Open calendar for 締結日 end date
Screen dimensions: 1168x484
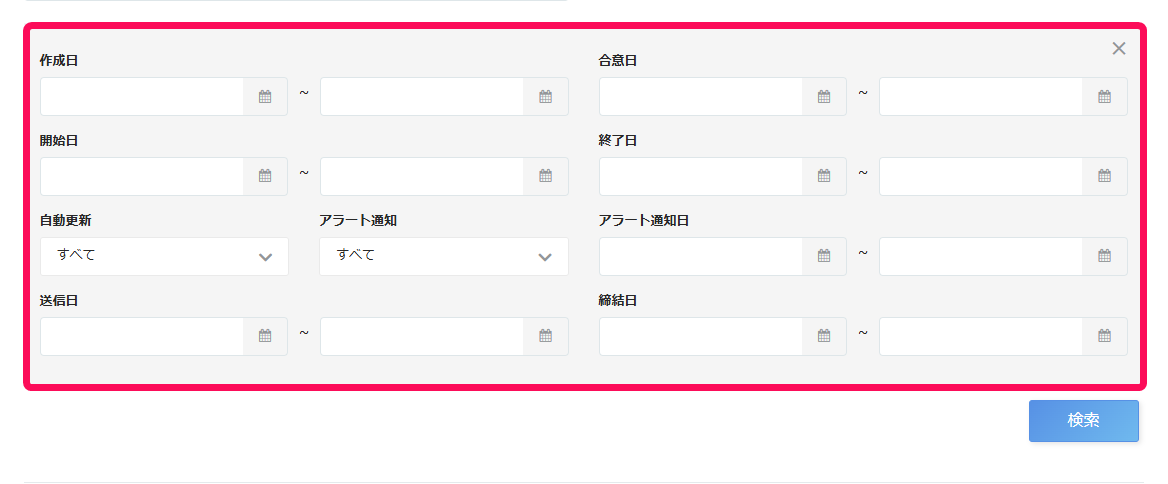tap(1104, 337)
